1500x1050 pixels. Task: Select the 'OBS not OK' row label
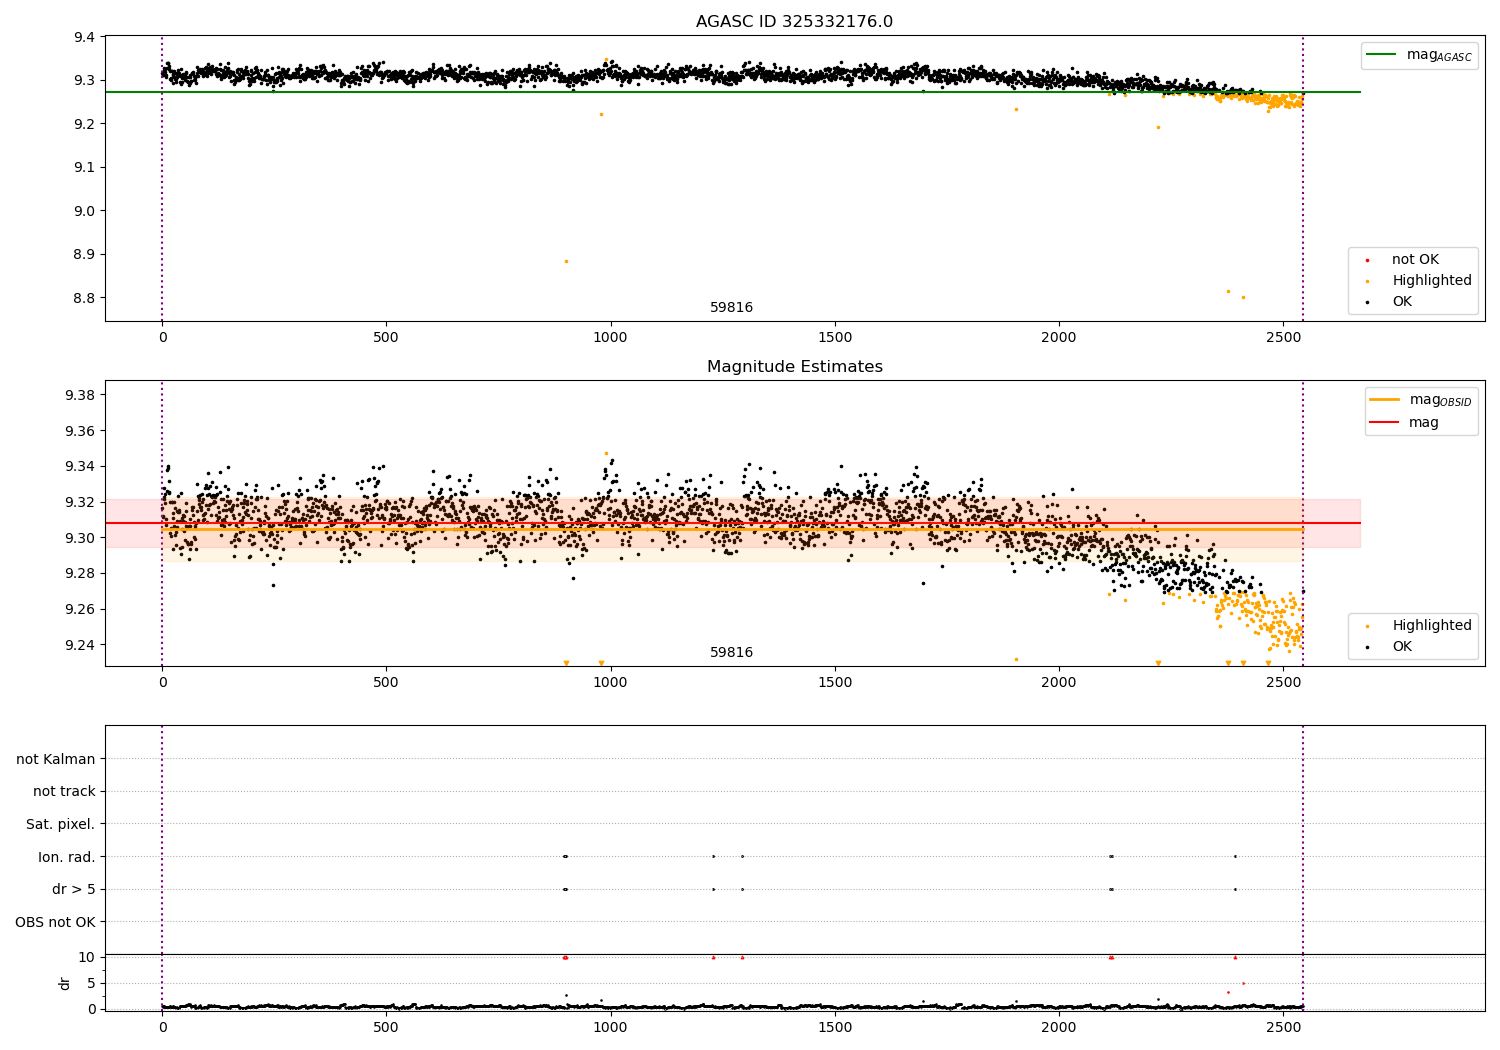click(55, 922)
